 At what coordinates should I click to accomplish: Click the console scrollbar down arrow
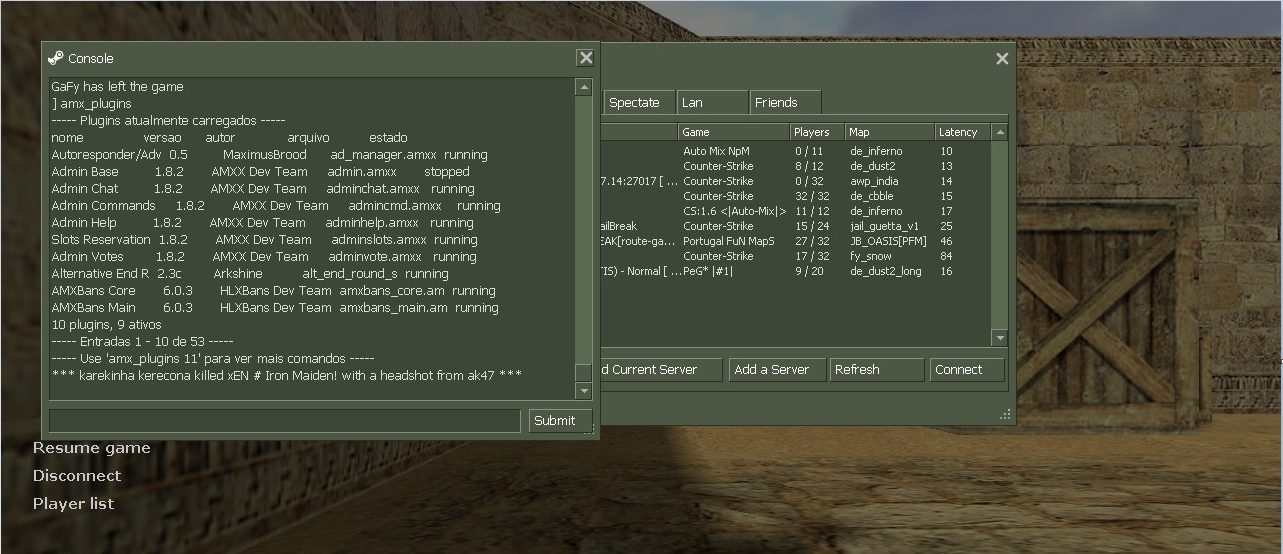tap(584, 392)
